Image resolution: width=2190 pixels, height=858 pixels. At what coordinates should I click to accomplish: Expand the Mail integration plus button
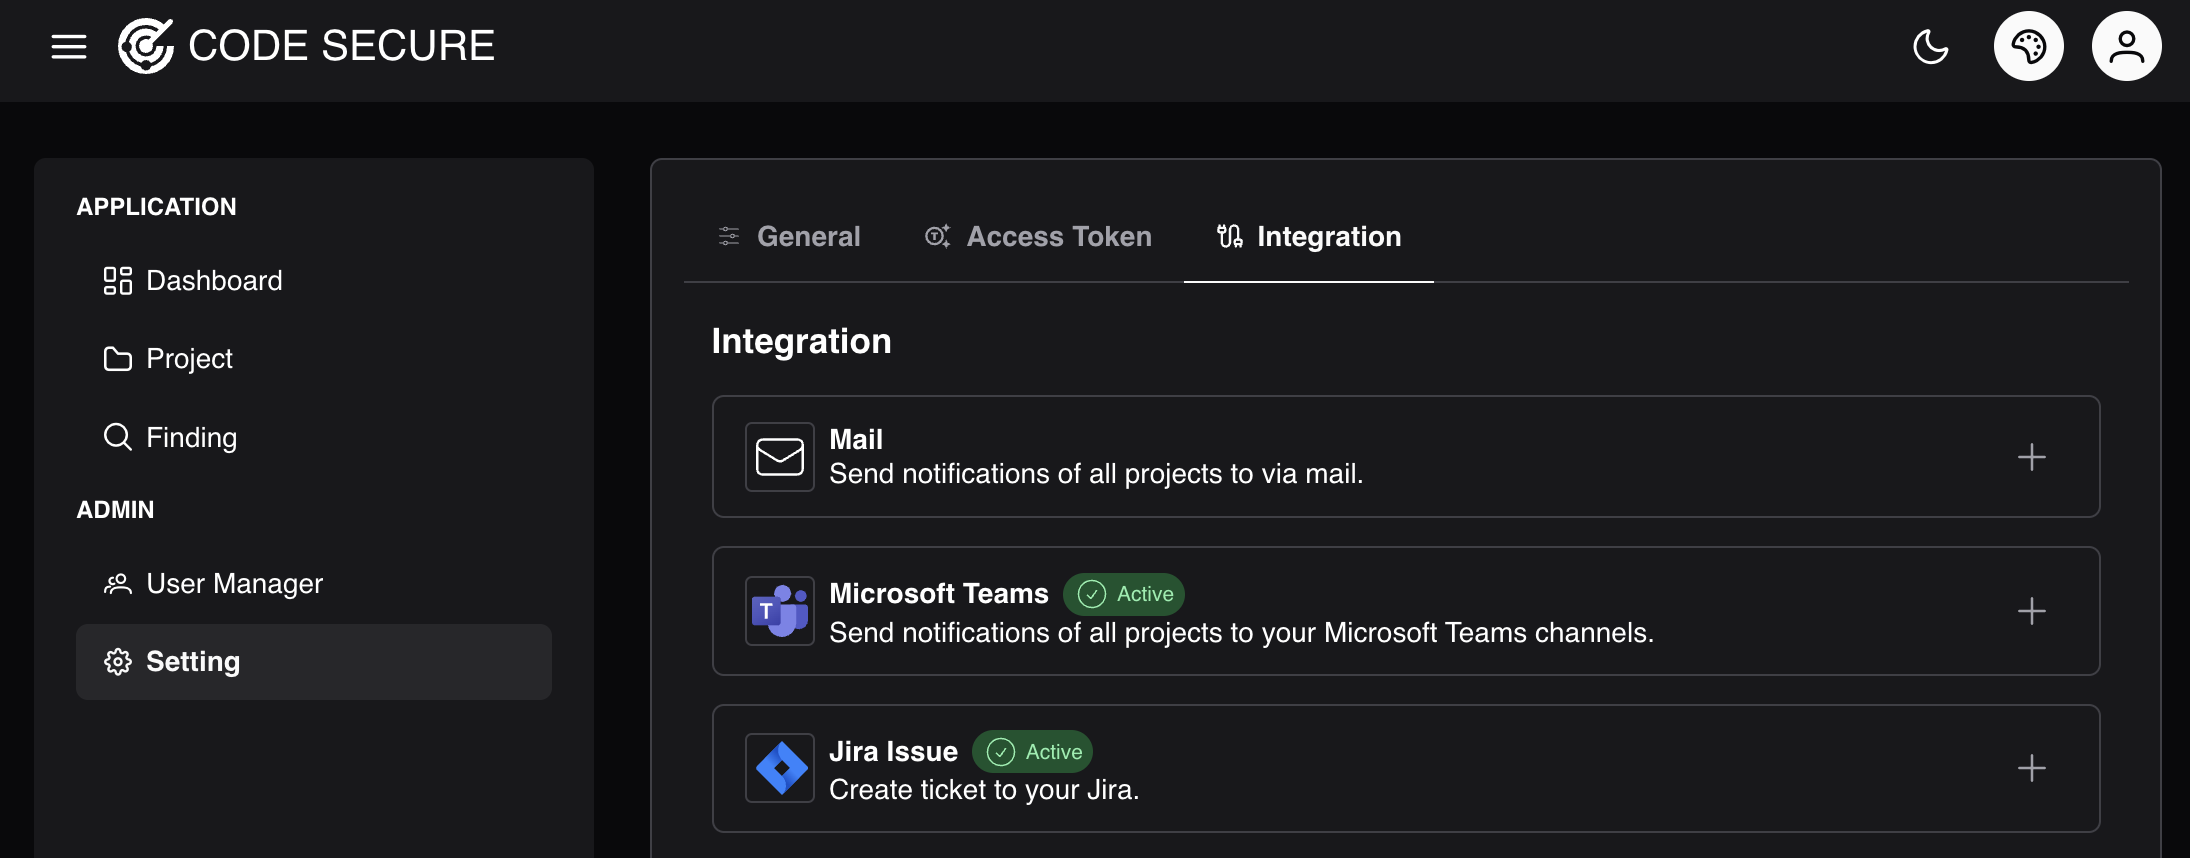2031,457
